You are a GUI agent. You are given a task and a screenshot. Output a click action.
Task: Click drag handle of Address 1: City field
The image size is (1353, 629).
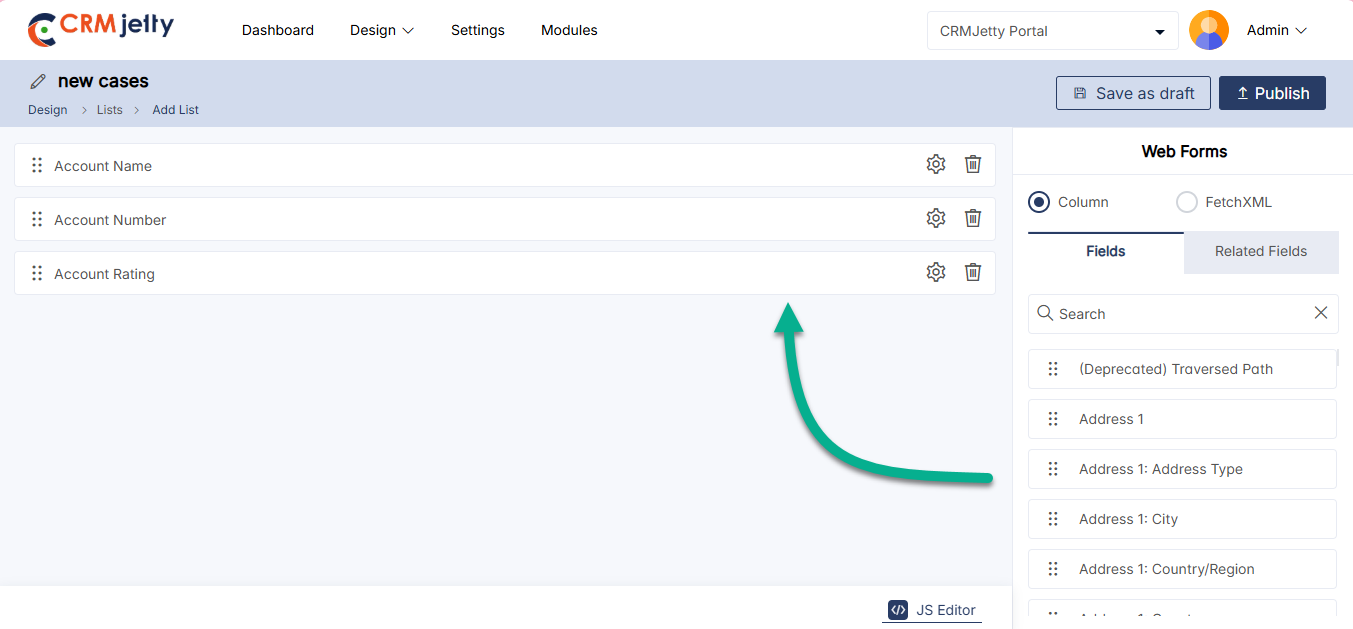coord(1052,519)
